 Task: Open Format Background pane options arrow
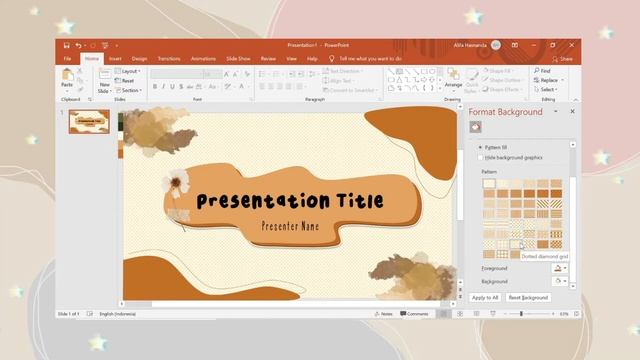click(x=556, y=111)
